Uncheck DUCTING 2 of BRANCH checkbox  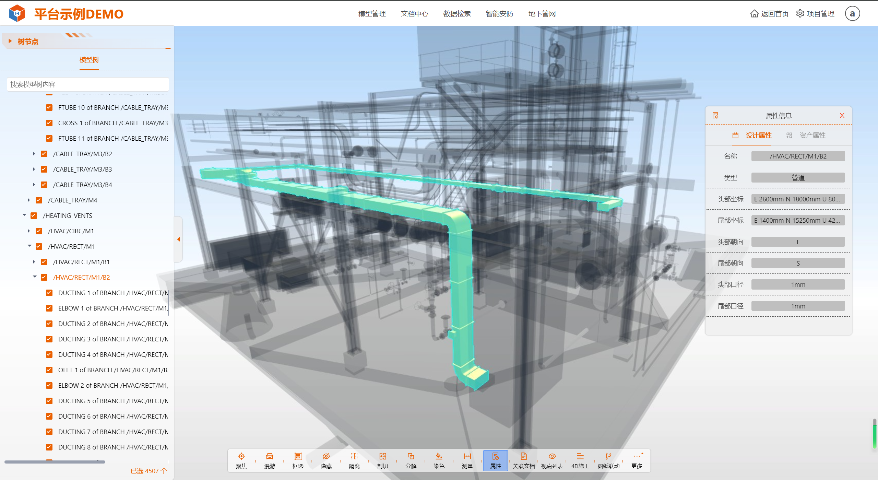pos(49,324)
